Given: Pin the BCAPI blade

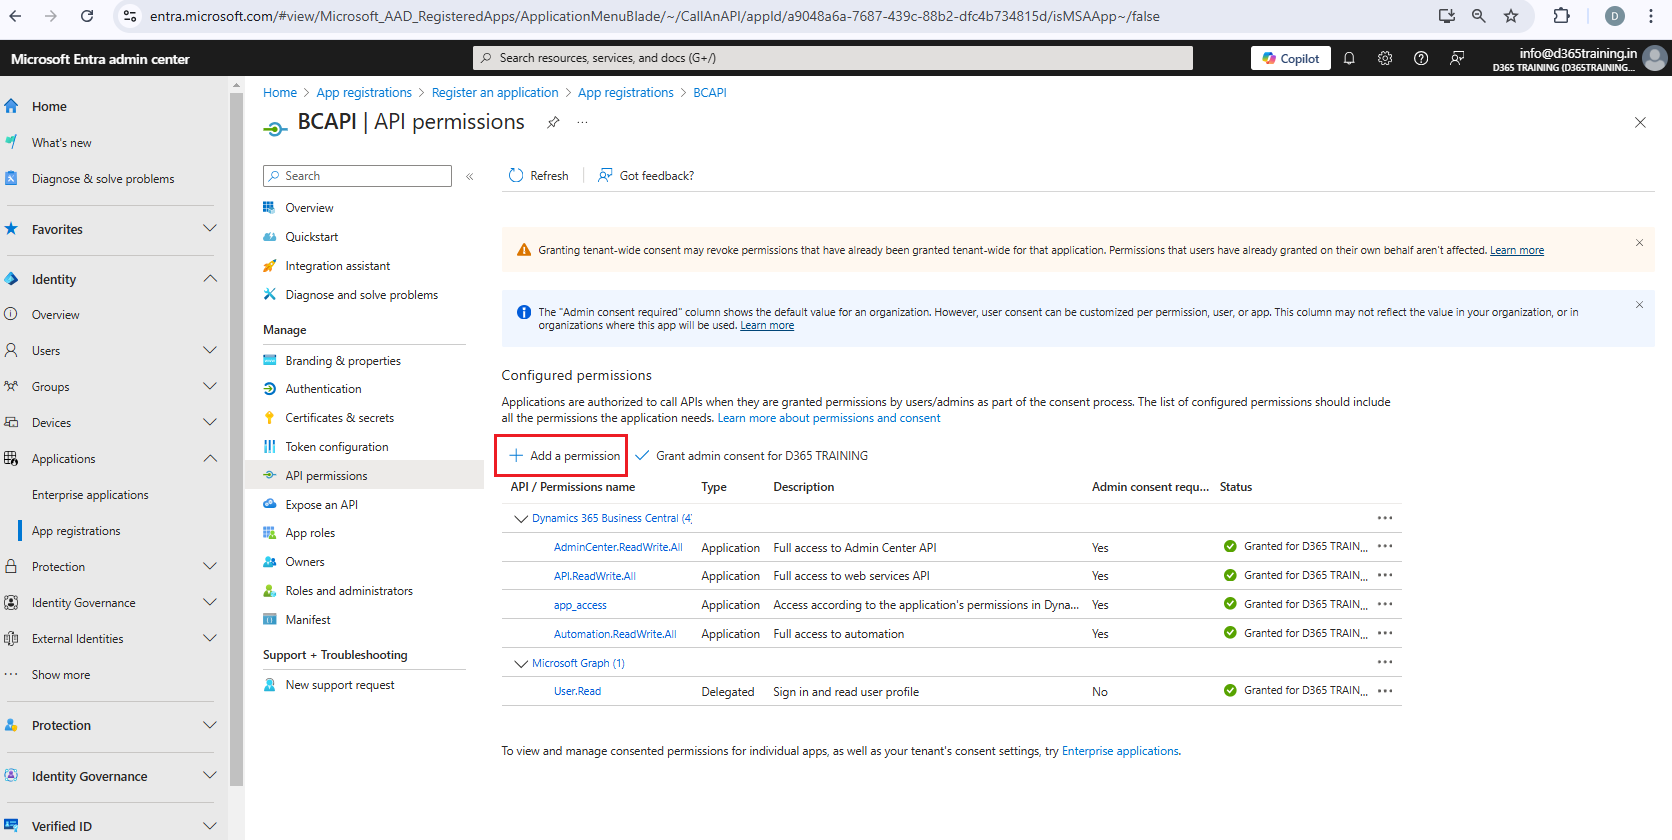Looking at the screenshot, I should [553, 122].
